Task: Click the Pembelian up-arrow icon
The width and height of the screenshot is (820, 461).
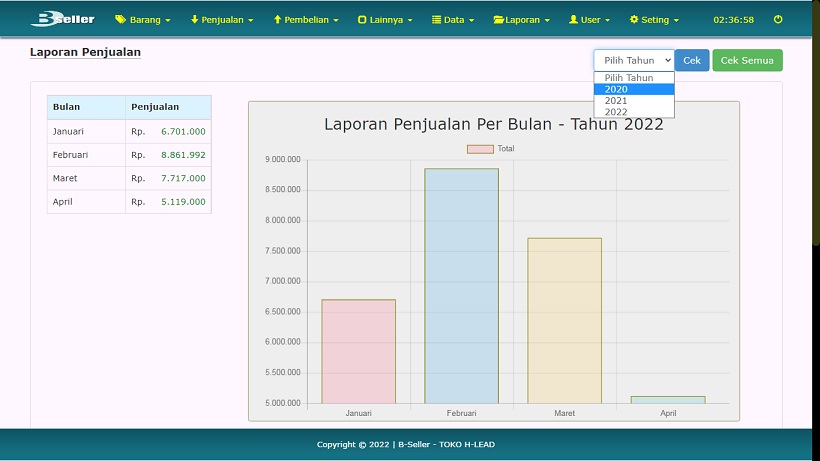Action: click(x=278, y=20)
